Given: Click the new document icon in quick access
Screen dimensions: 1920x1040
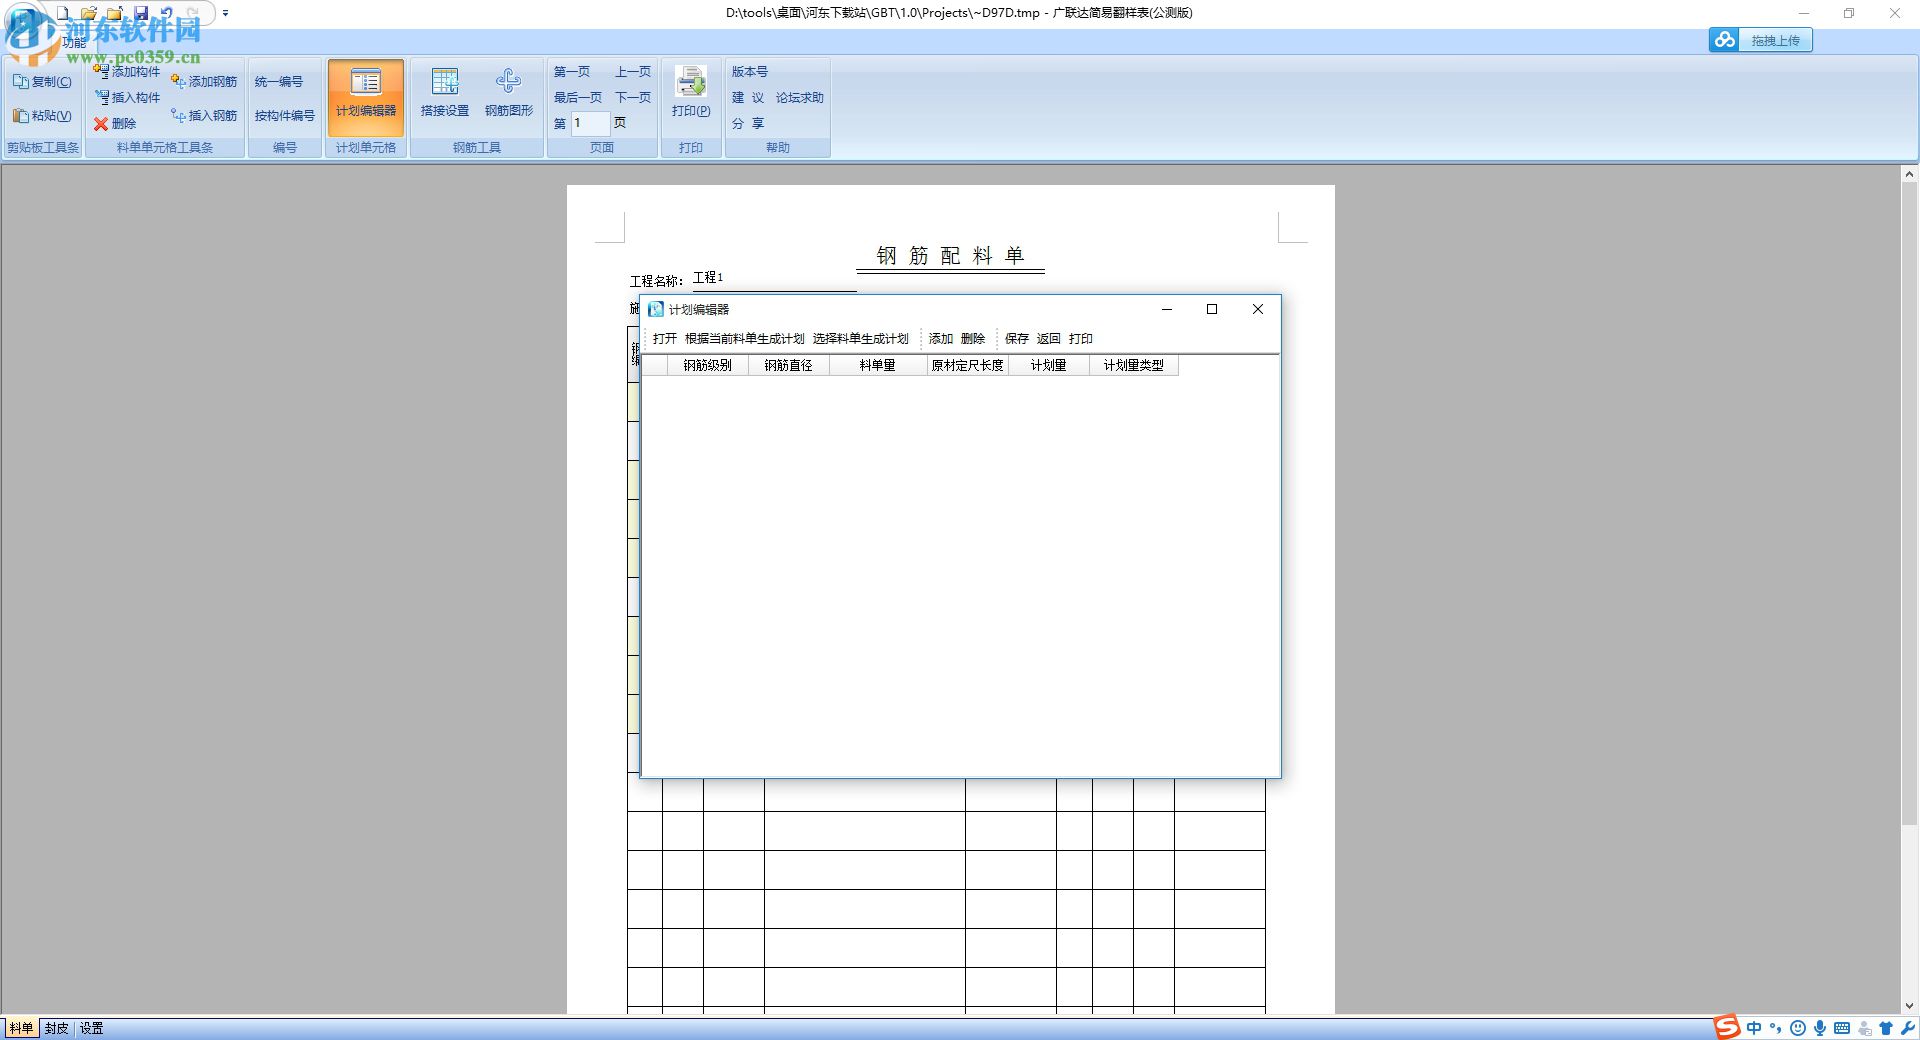Looking at the screenshot, I should click(x=63, y=13).
